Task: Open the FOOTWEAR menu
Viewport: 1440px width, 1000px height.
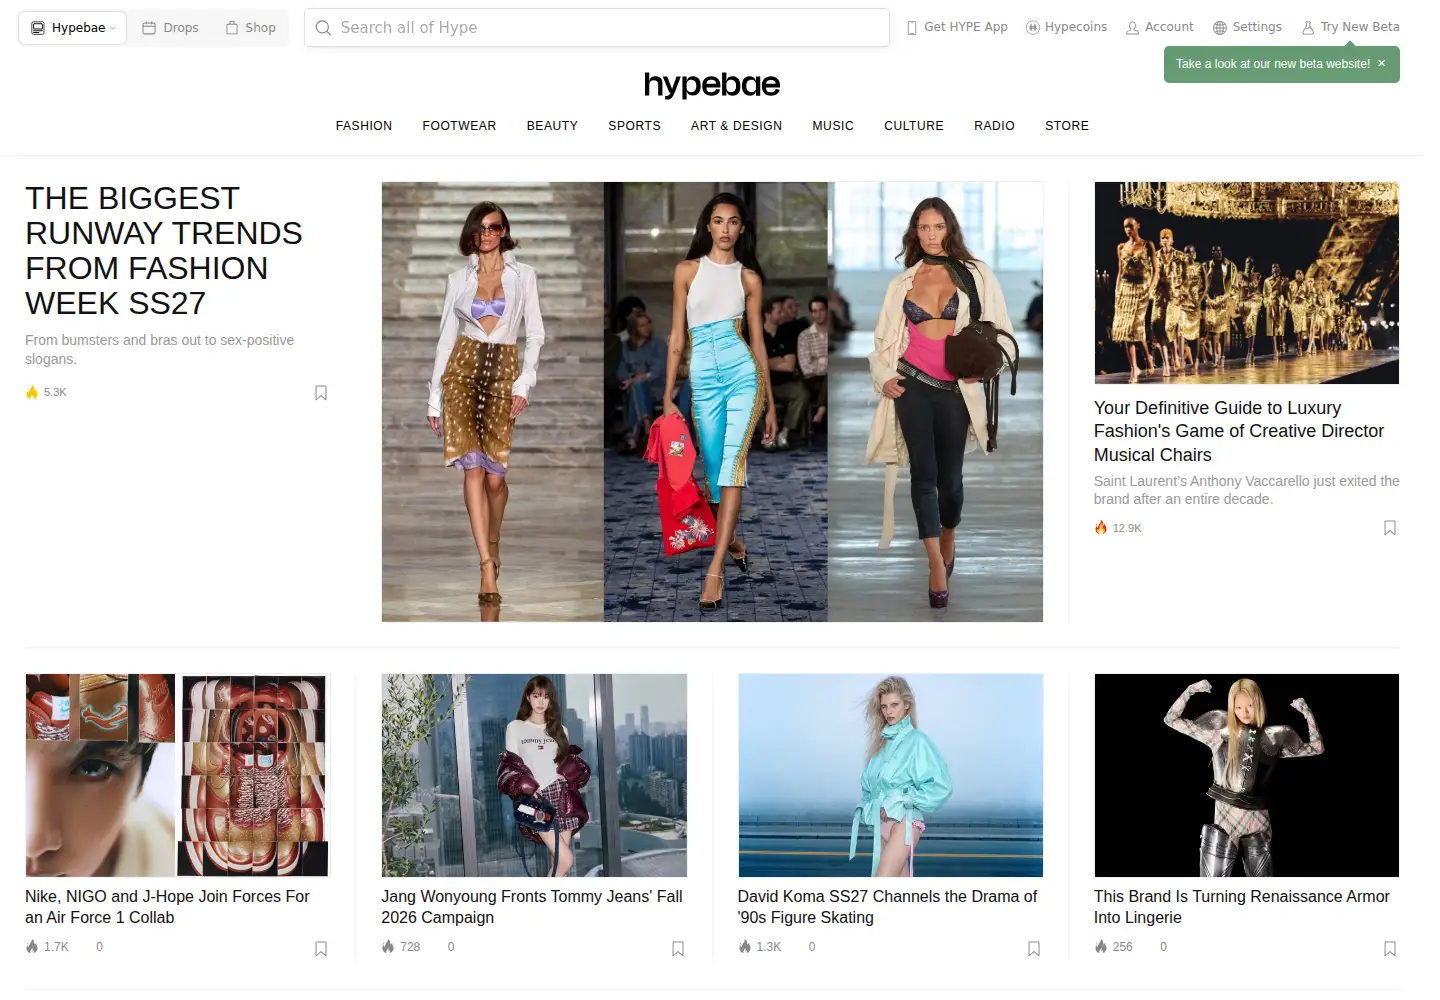Action: [x=459, y=126]
